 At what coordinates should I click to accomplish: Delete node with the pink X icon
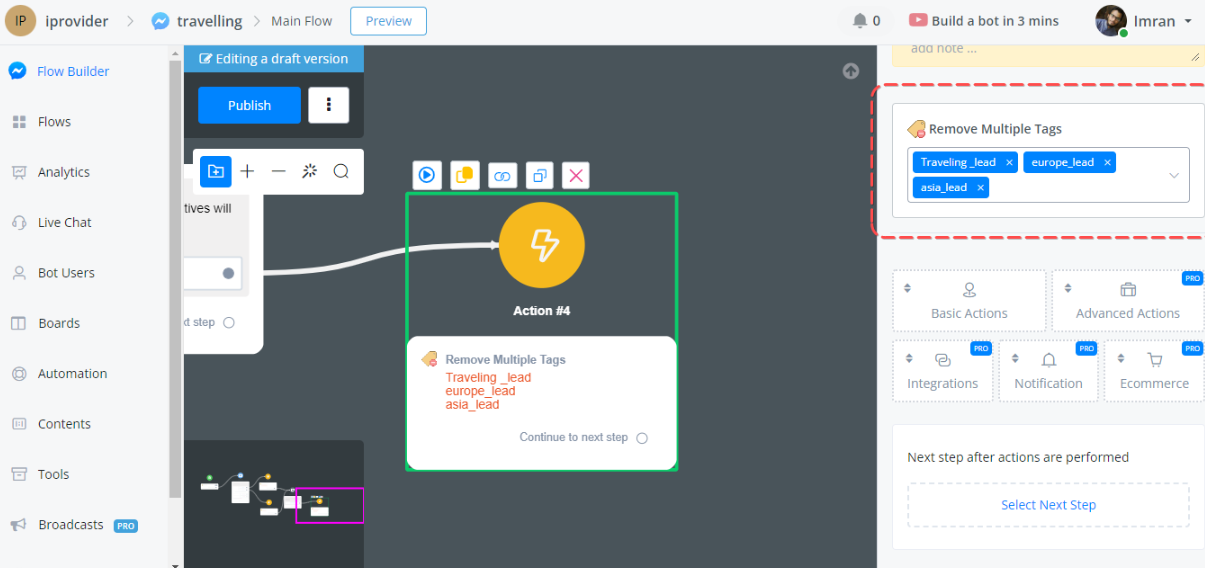pos(576,176)
